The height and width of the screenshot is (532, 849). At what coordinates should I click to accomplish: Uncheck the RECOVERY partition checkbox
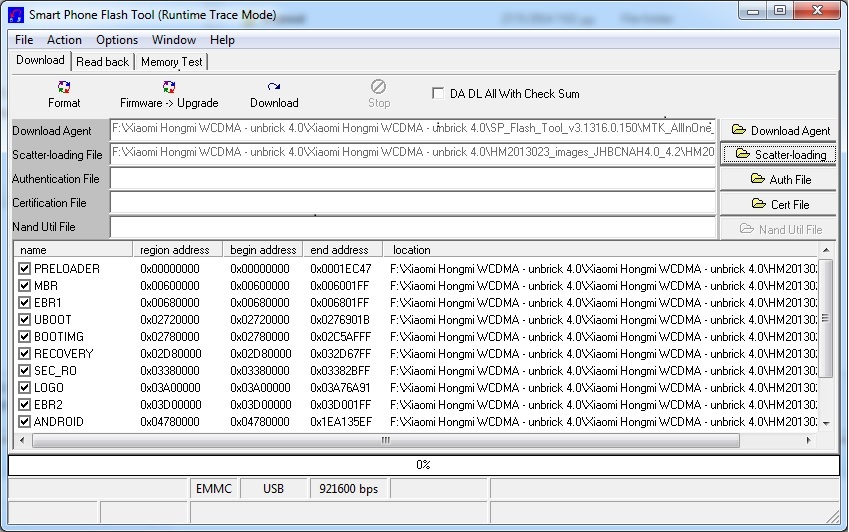coord(25,354)
